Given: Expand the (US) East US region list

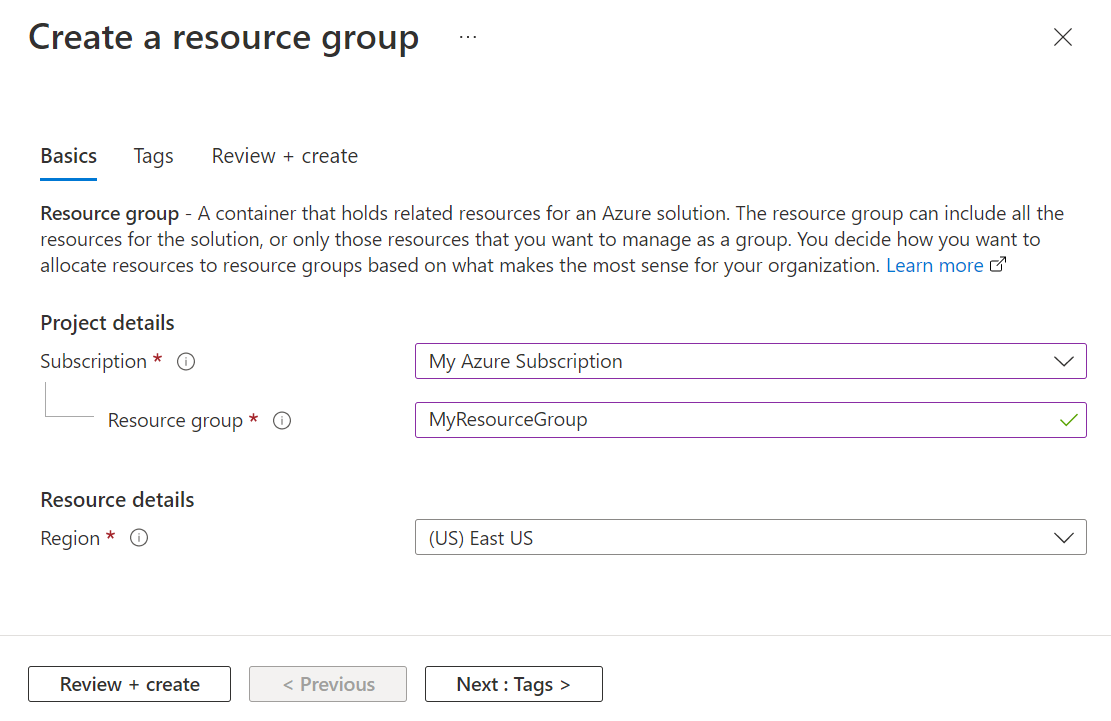Looking at the screenshot, I should point(750,537).
